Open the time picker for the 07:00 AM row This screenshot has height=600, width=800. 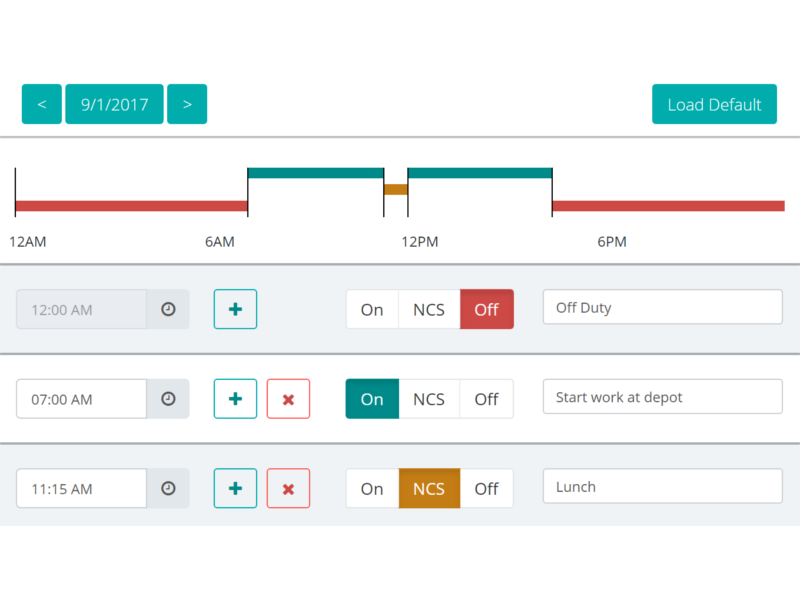pyautogui.click(x=168, y=399)
